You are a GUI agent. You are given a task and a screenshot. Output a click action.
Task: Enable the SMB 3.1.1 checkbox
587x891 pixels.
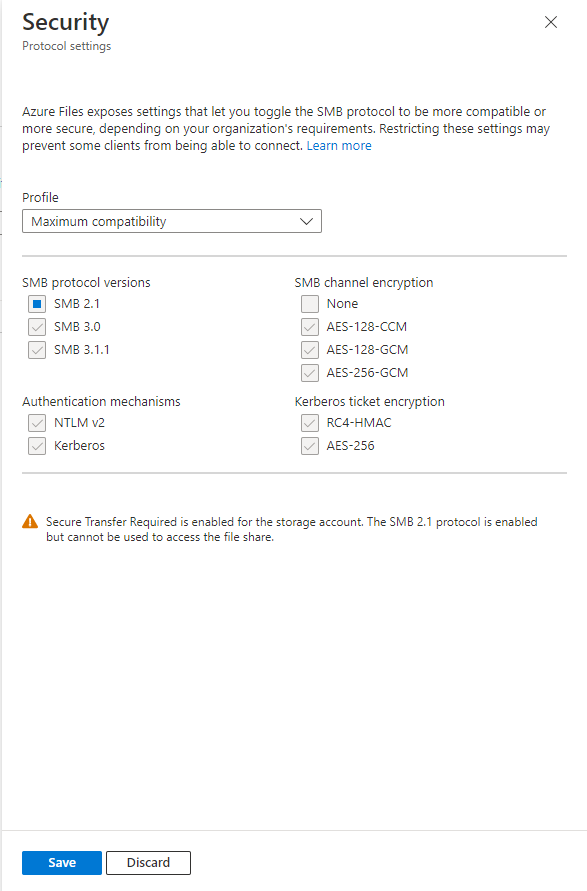(x=37, y=349)
